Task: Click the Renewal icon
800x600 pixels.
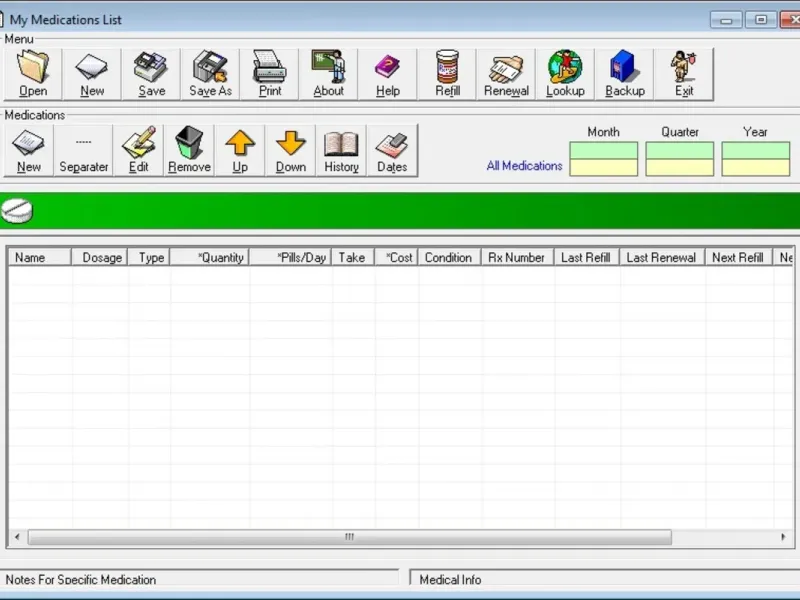Action: point(506,74)
